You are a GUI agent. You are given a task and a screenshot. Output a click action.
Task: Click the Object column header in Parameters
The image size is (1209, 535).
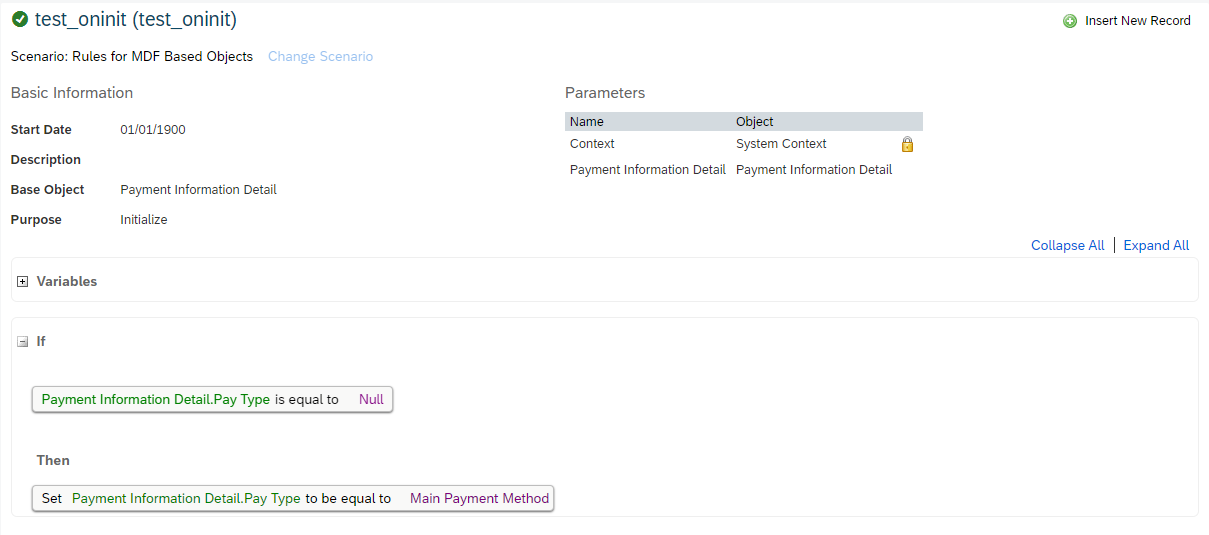pos(755,122)
